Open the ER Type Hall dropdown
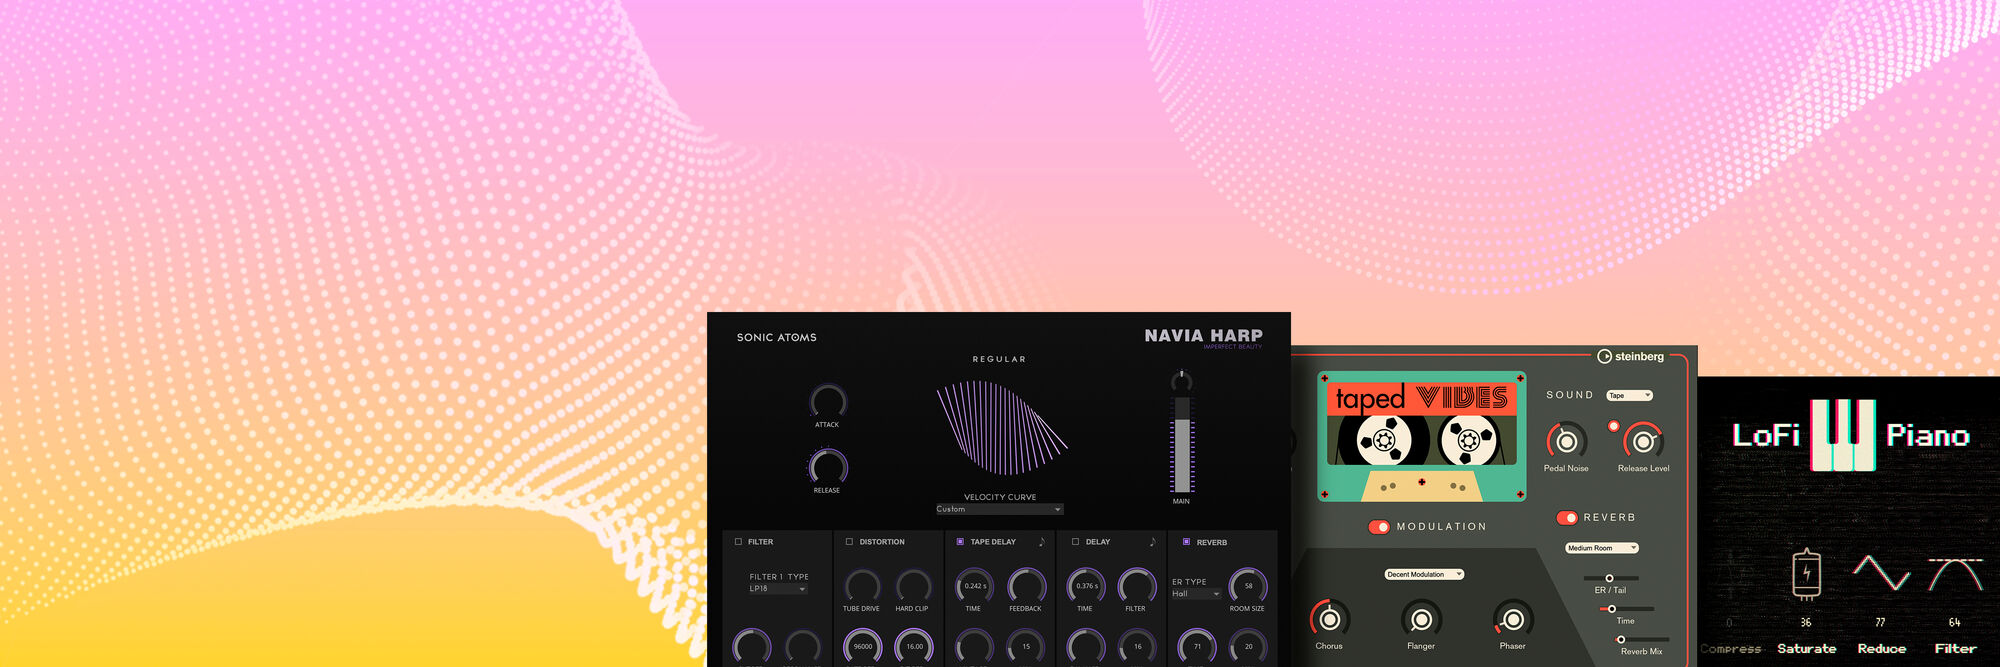Image resolution: width=2000 pixels, height=667 pixels. [1196, 594]
